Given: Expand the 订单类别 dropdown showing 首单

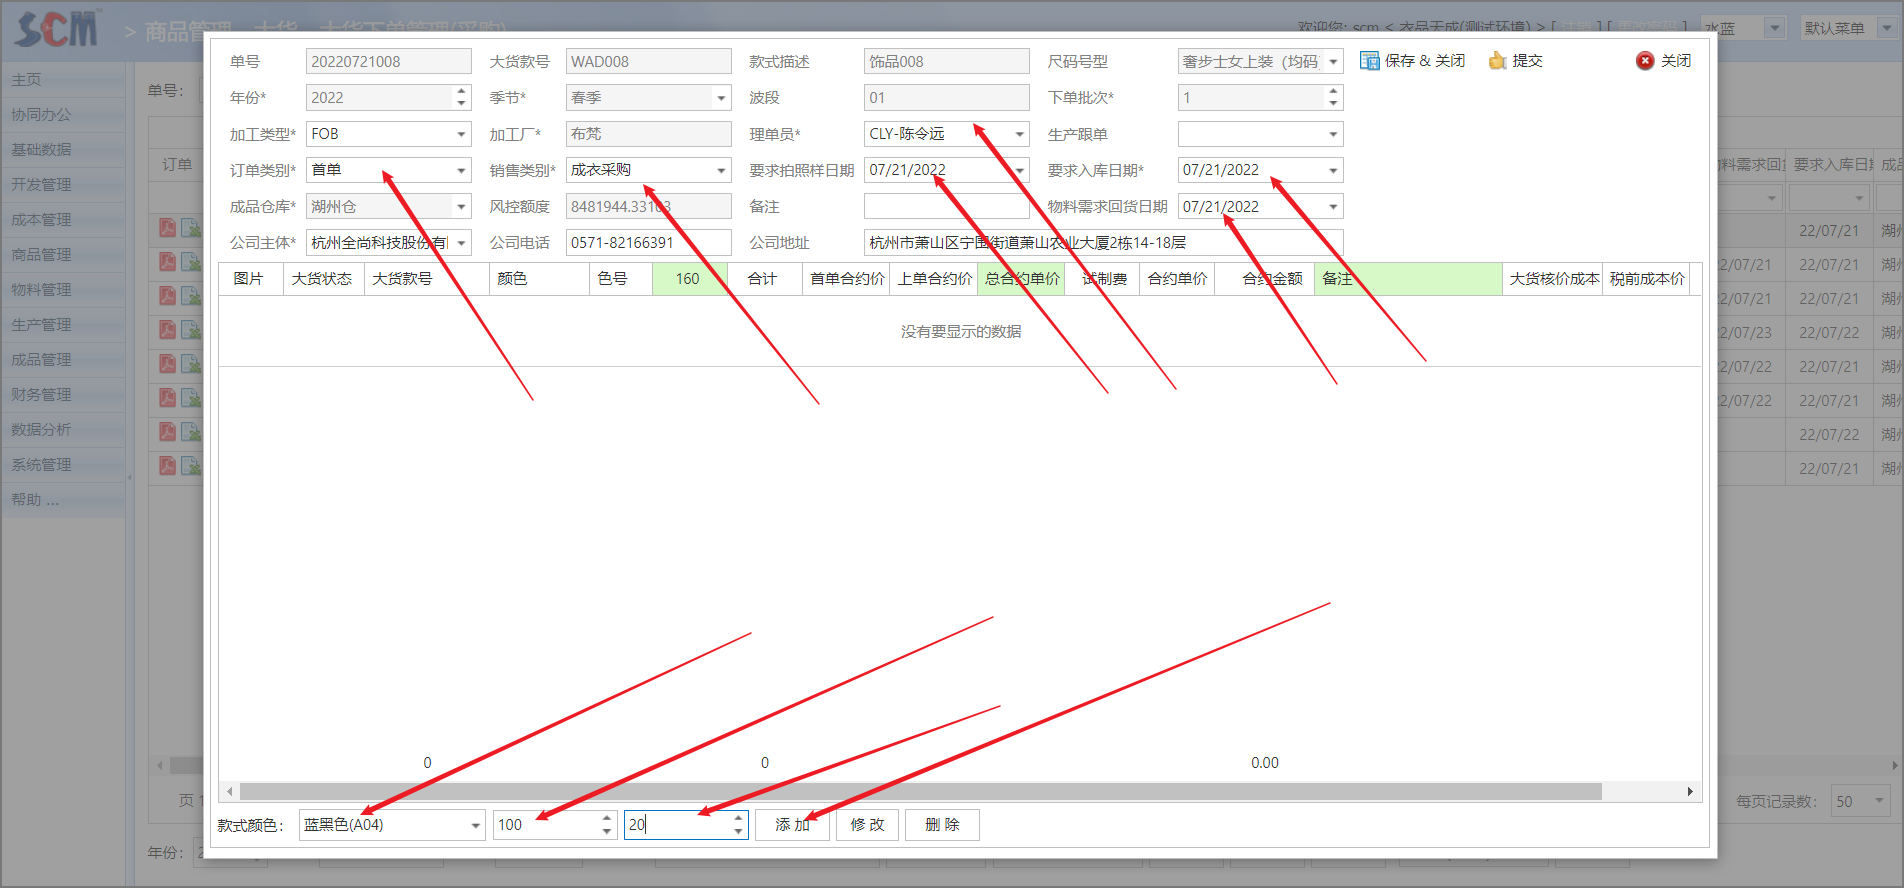Looking at the screenshot, I should (x=461, y=171).
